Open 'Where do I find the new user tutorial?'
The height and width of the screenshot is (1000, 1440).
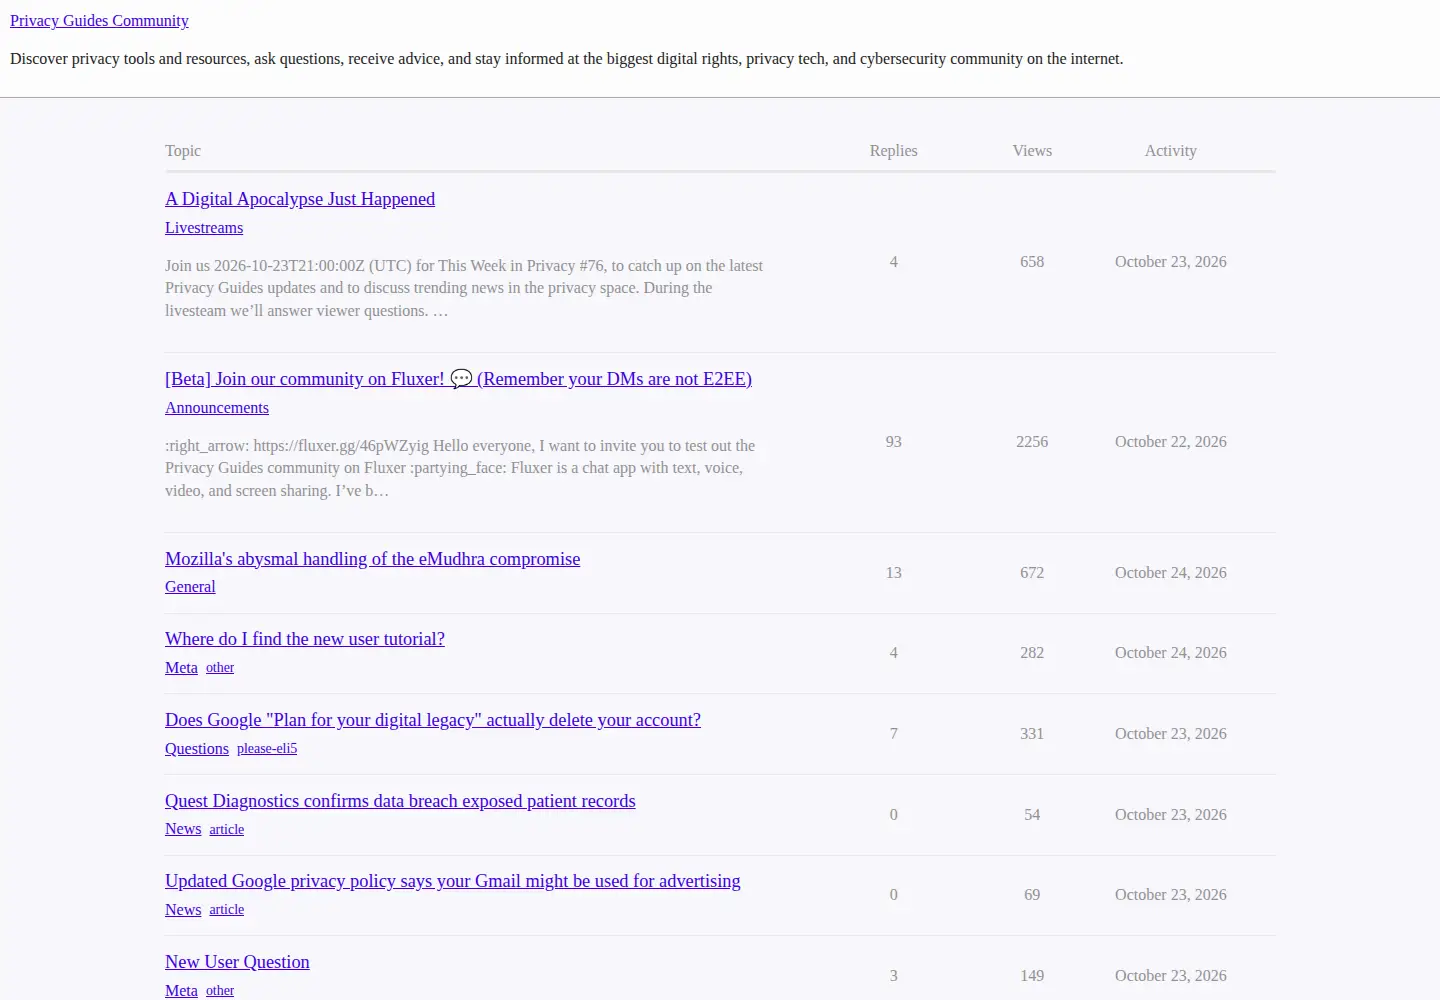click(305, 639)
